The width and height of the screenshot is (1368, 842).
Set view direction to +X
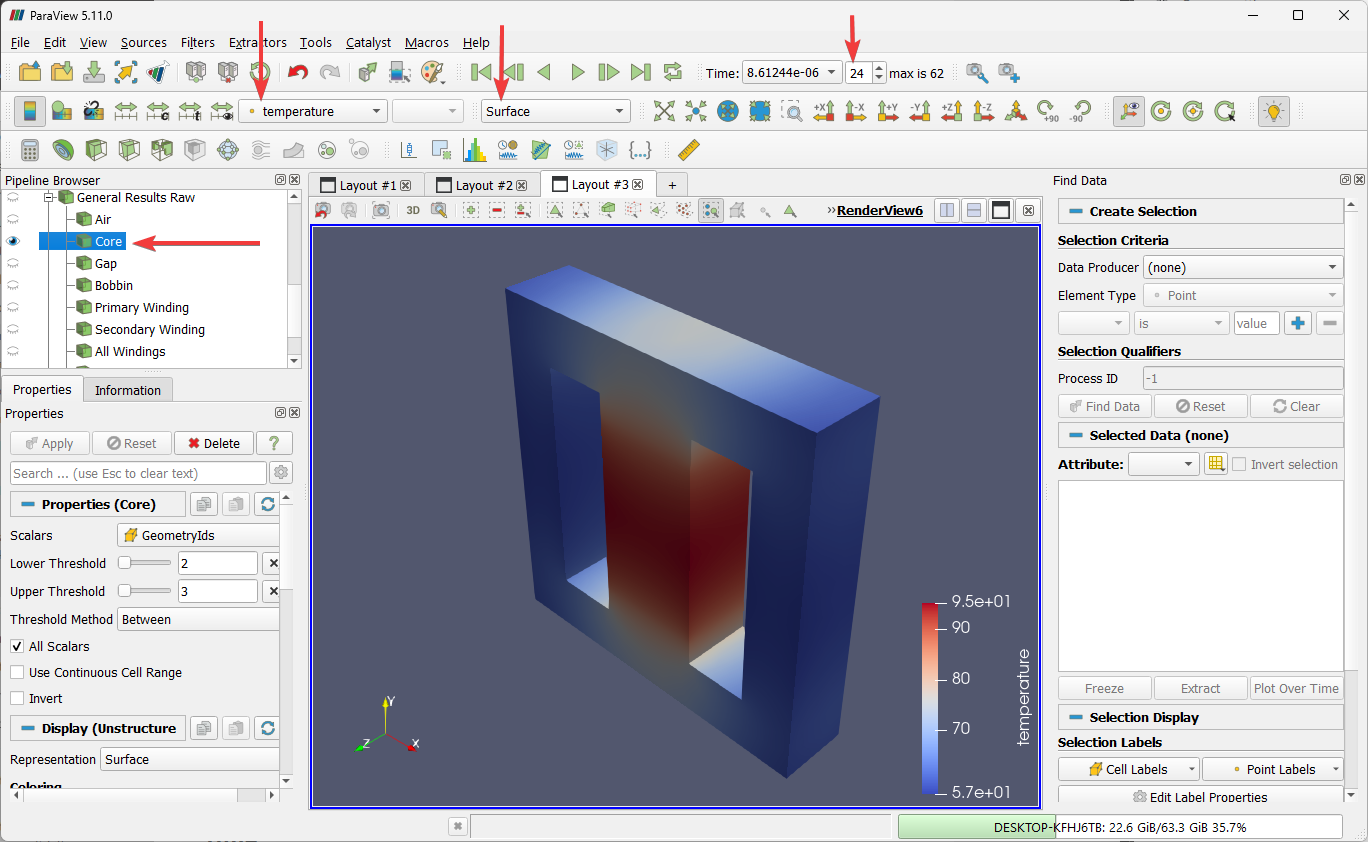(x=823, y=111)
